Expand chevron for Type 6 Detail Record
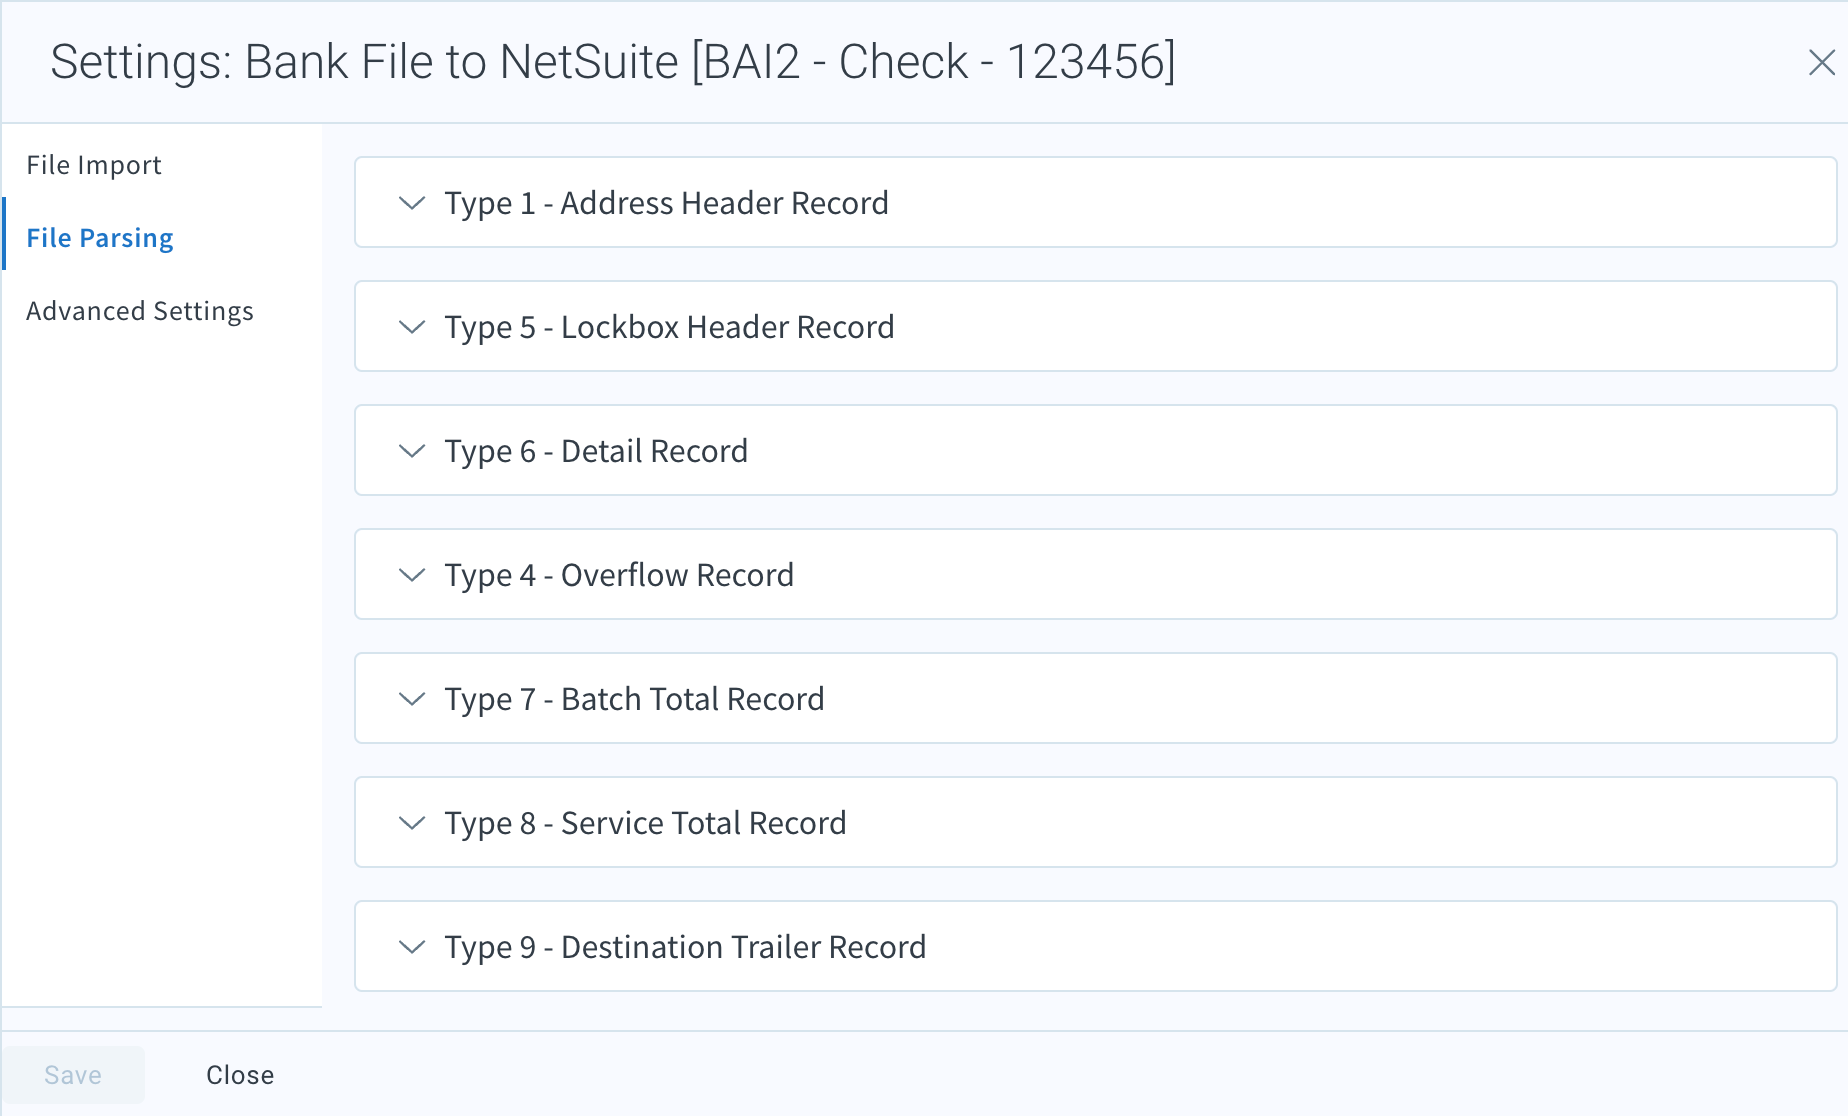Viewport: 1848px width, 1116px height. pyautogui.click(x=412, y=451)
